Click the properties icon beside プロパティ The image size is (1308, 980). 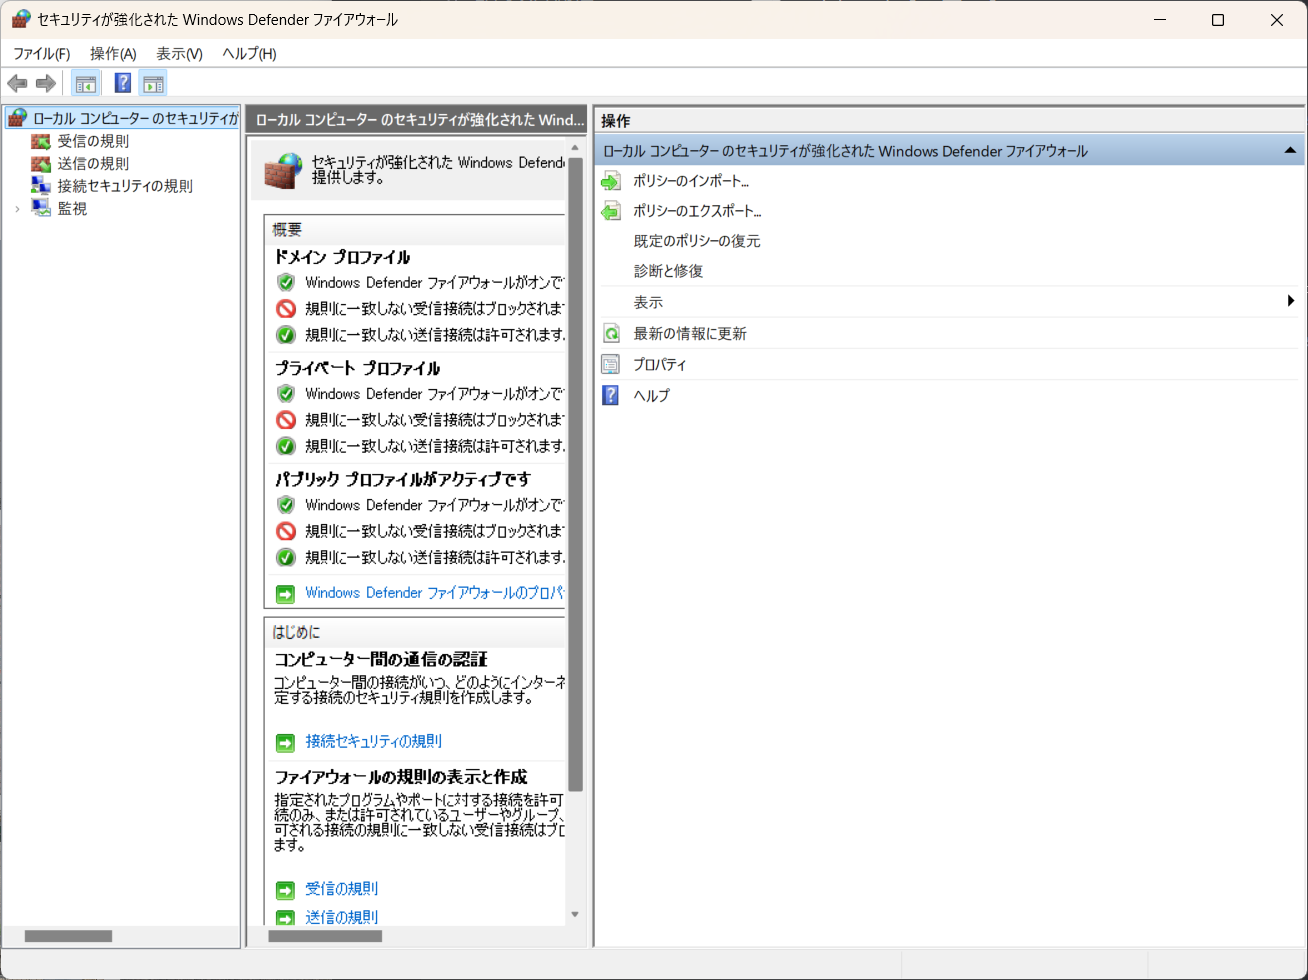point(611,364)
